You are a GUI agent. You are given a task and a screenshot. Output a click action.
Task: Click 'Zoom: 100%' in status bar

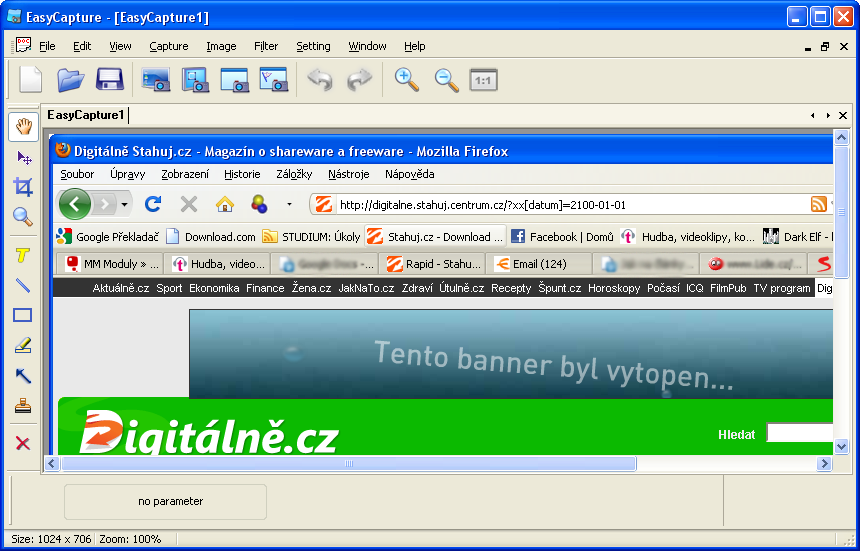[x=130, y=539]
